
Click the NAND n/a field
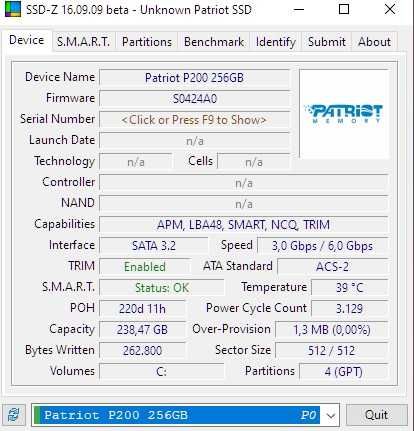[244, 204]
